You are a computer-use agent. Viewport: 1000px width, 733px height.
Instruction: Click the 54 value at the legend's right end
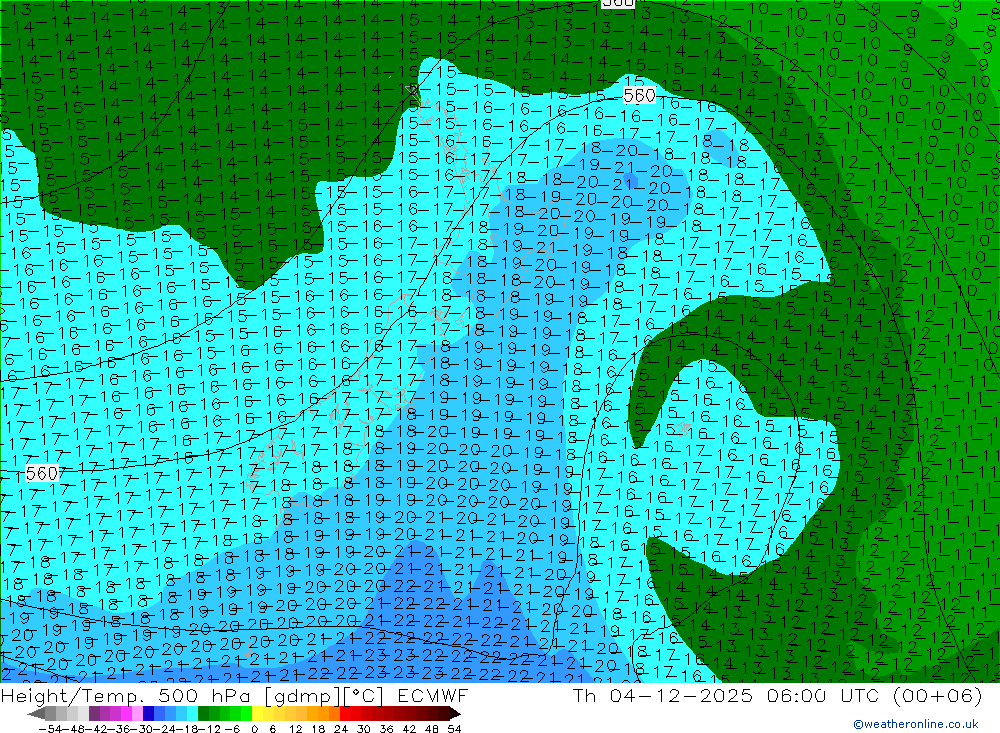[454, 727]
